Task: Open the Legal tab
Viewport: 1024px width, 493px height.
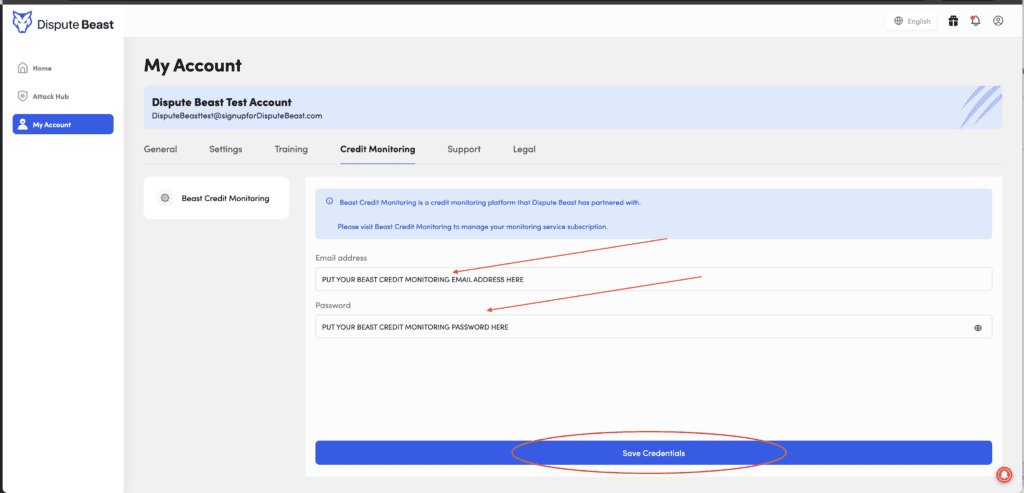Action: click(x=524, y=149)
